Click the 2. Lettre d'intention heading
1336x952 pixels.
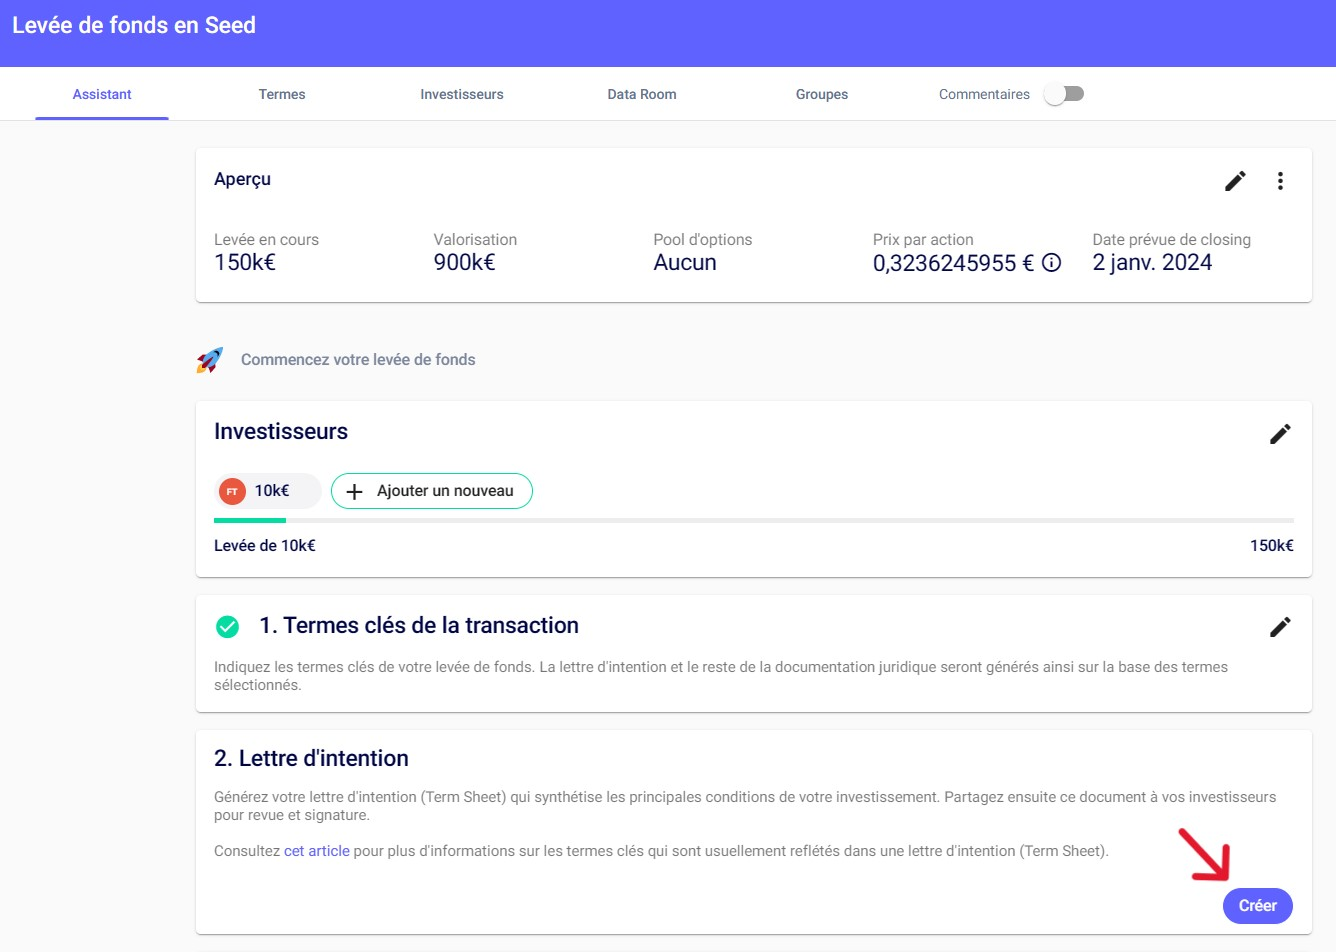tap(311, 758)
